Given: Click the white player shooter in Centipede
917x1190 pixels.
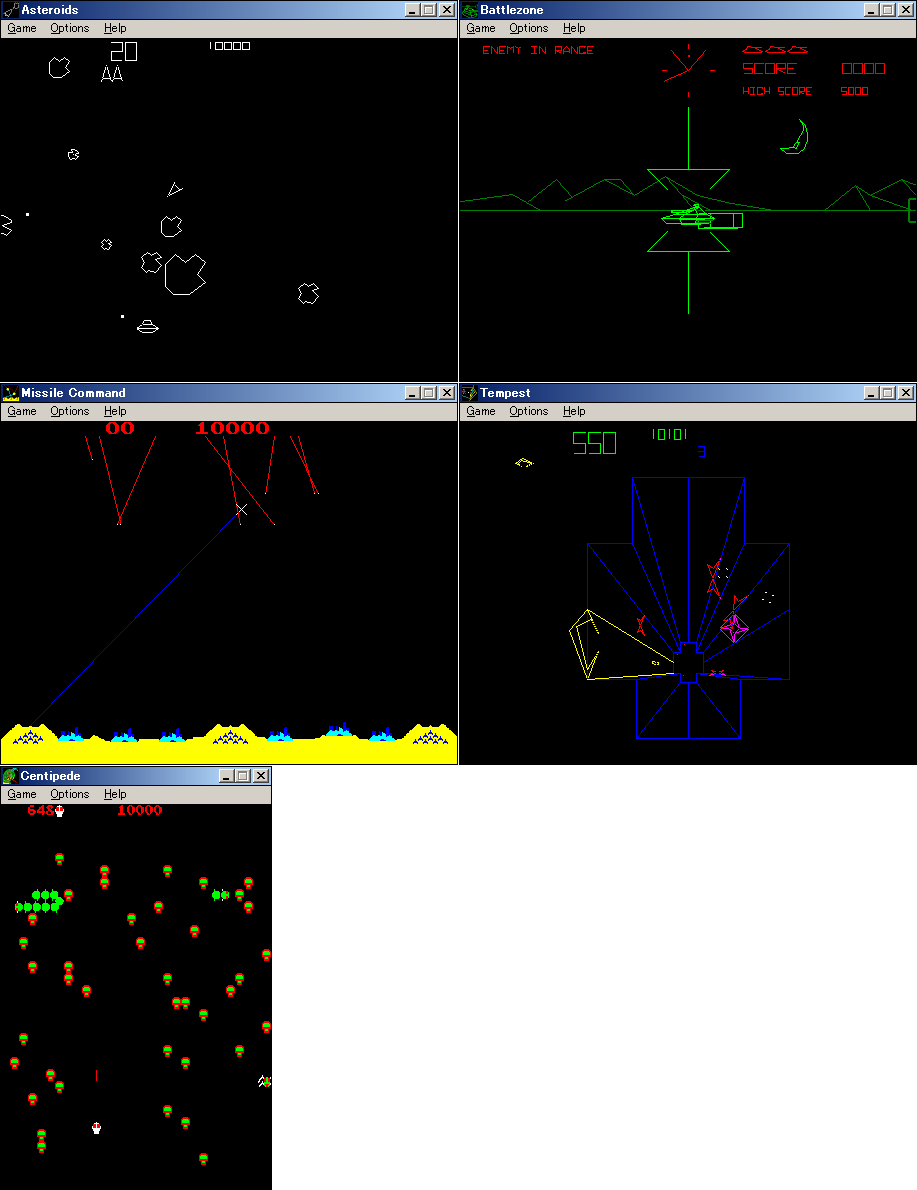Looking at the screenshot, I should [x=96, y=1128].
